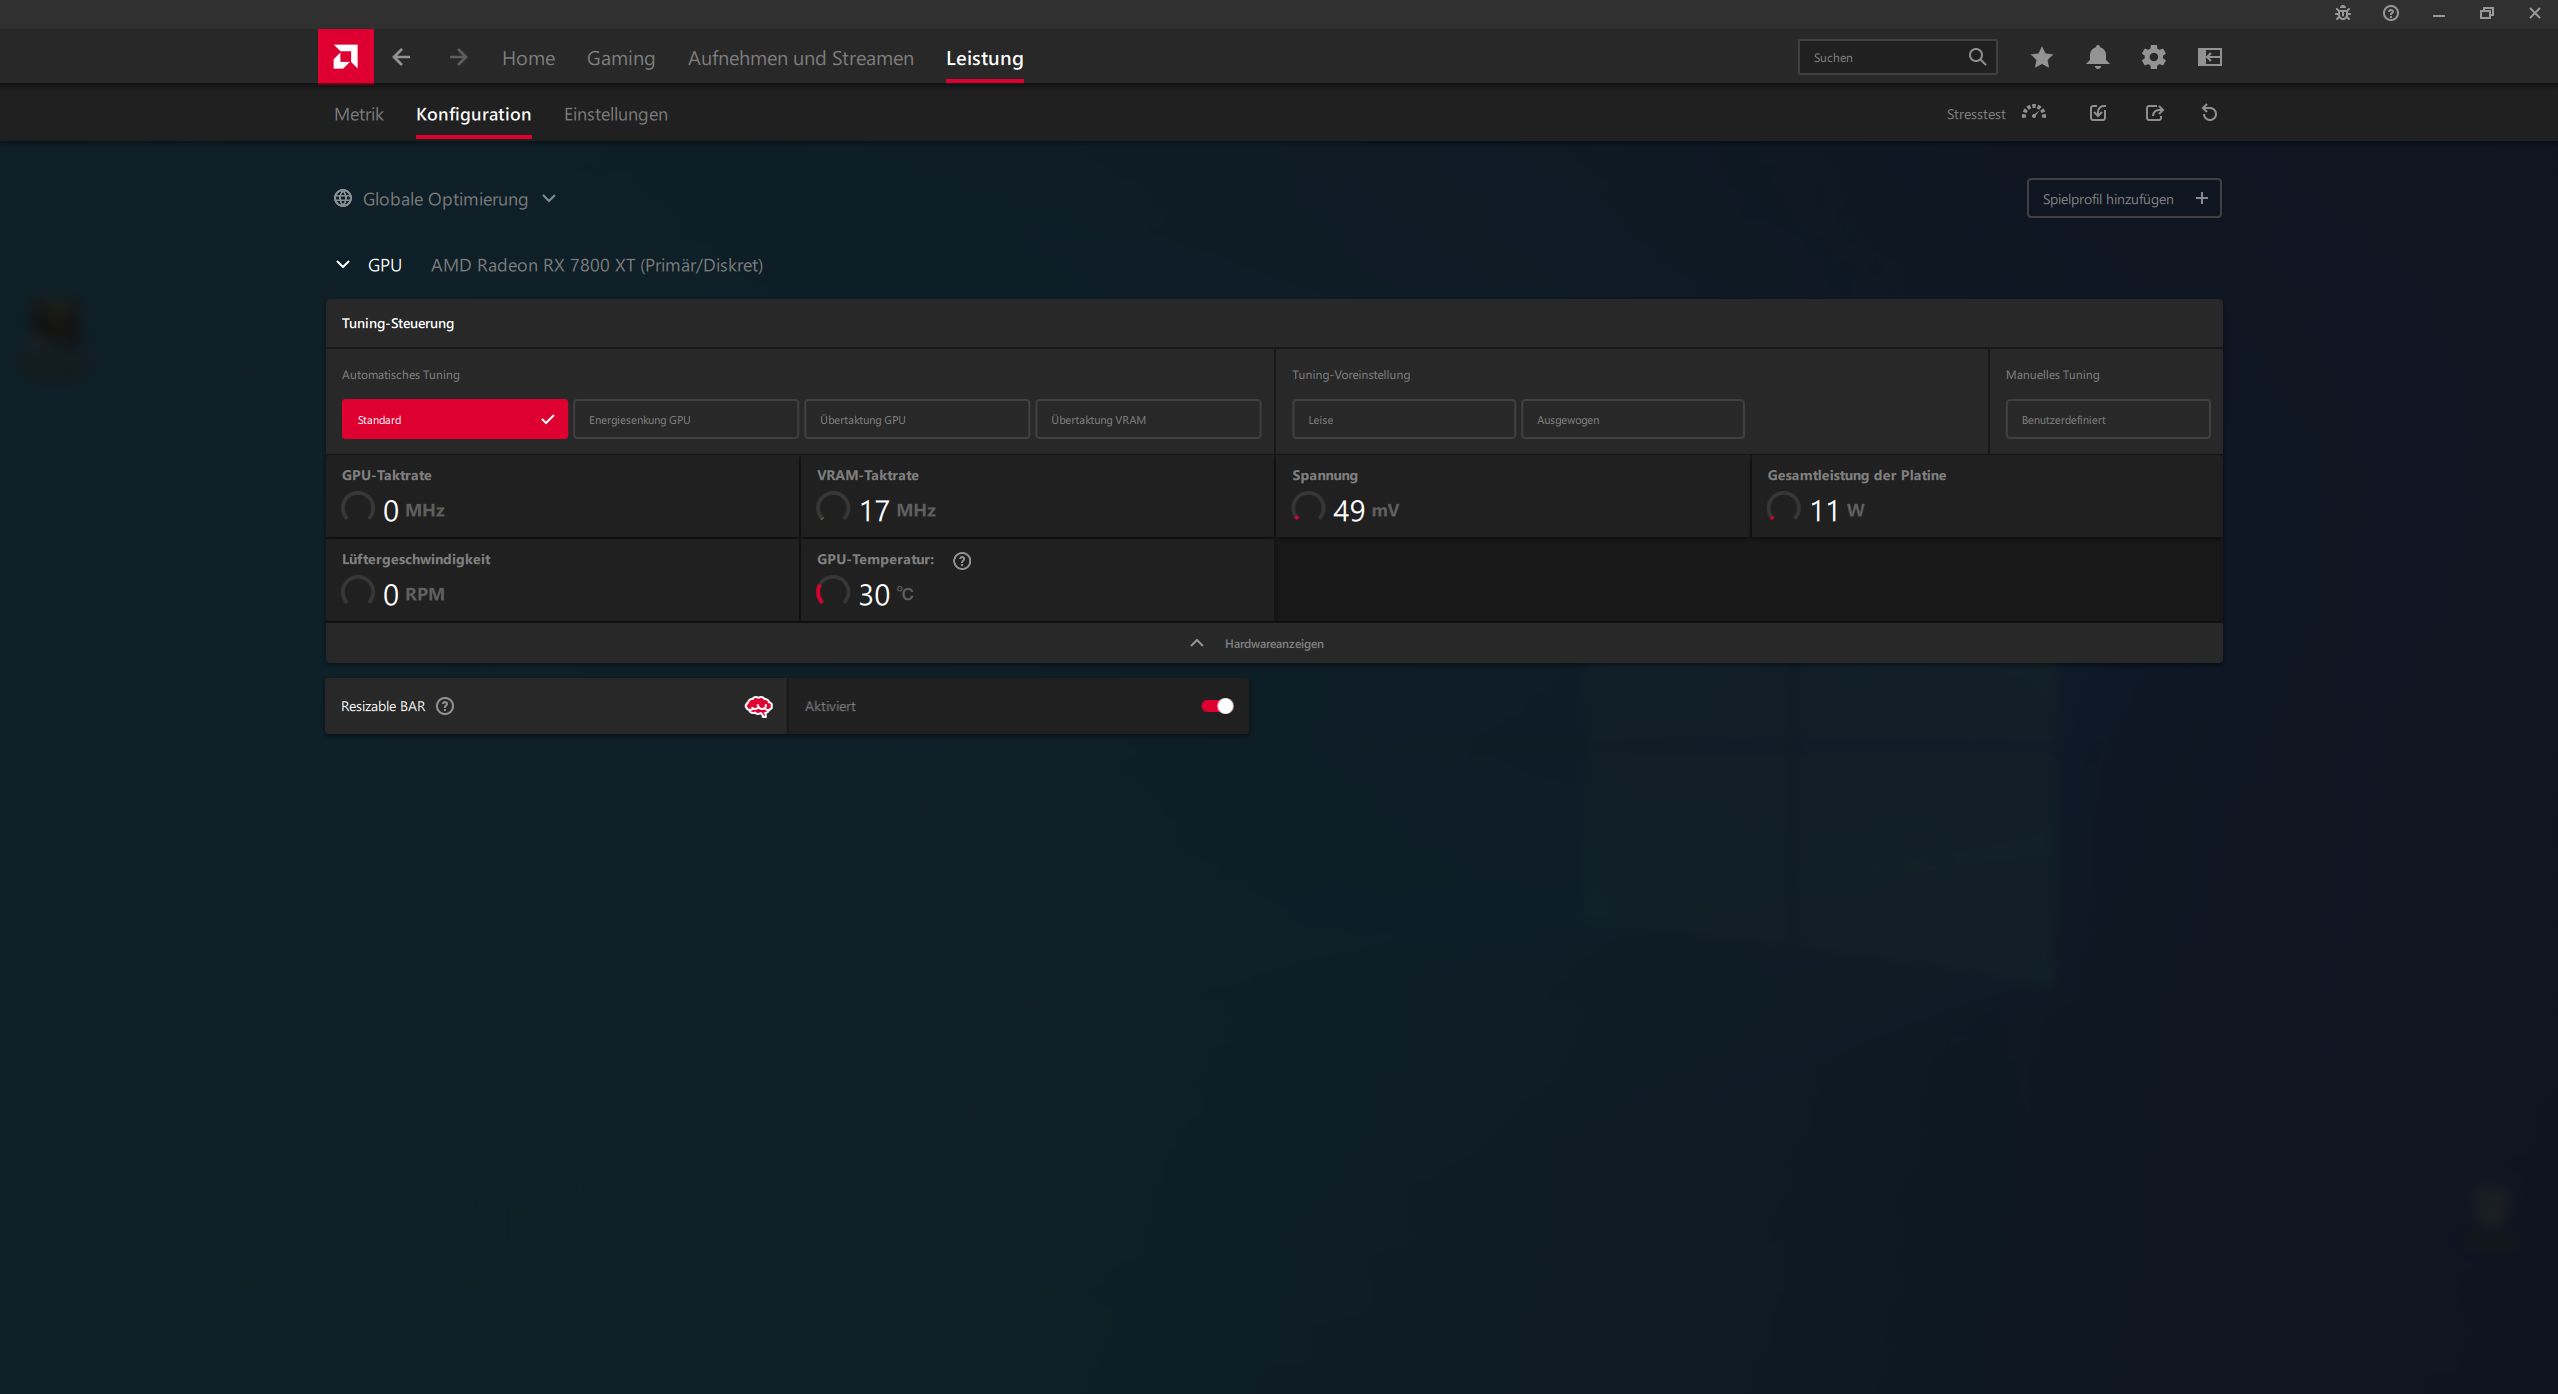Click the reset tuning profile icon
Screen dimensions: 2558x1394
[2209, 113]
